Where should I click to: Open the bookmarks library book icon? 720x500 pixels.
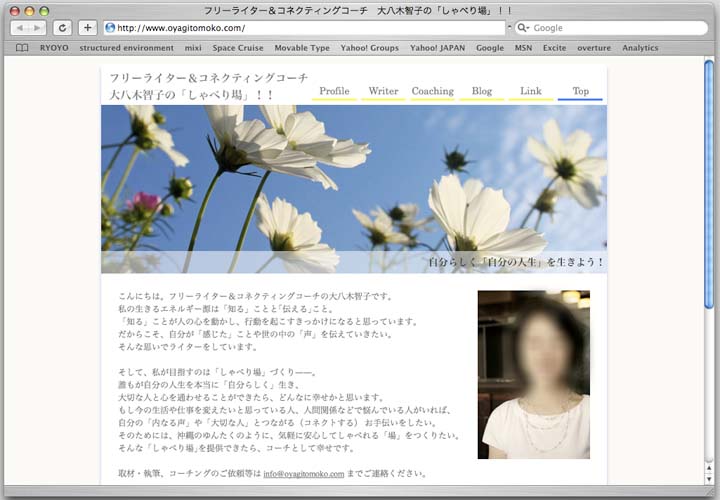click(22, 48)
